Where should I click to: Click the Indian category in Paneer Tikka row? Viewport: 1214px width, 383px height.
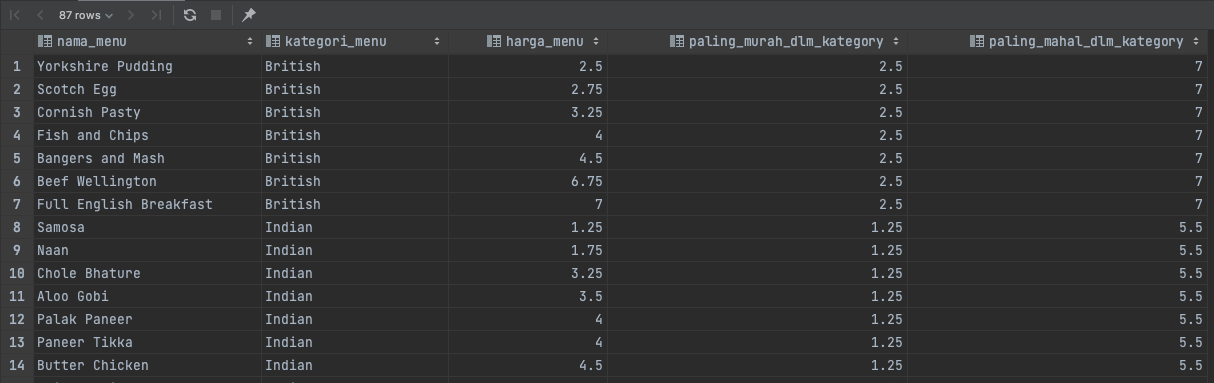(x=354, y=342)
